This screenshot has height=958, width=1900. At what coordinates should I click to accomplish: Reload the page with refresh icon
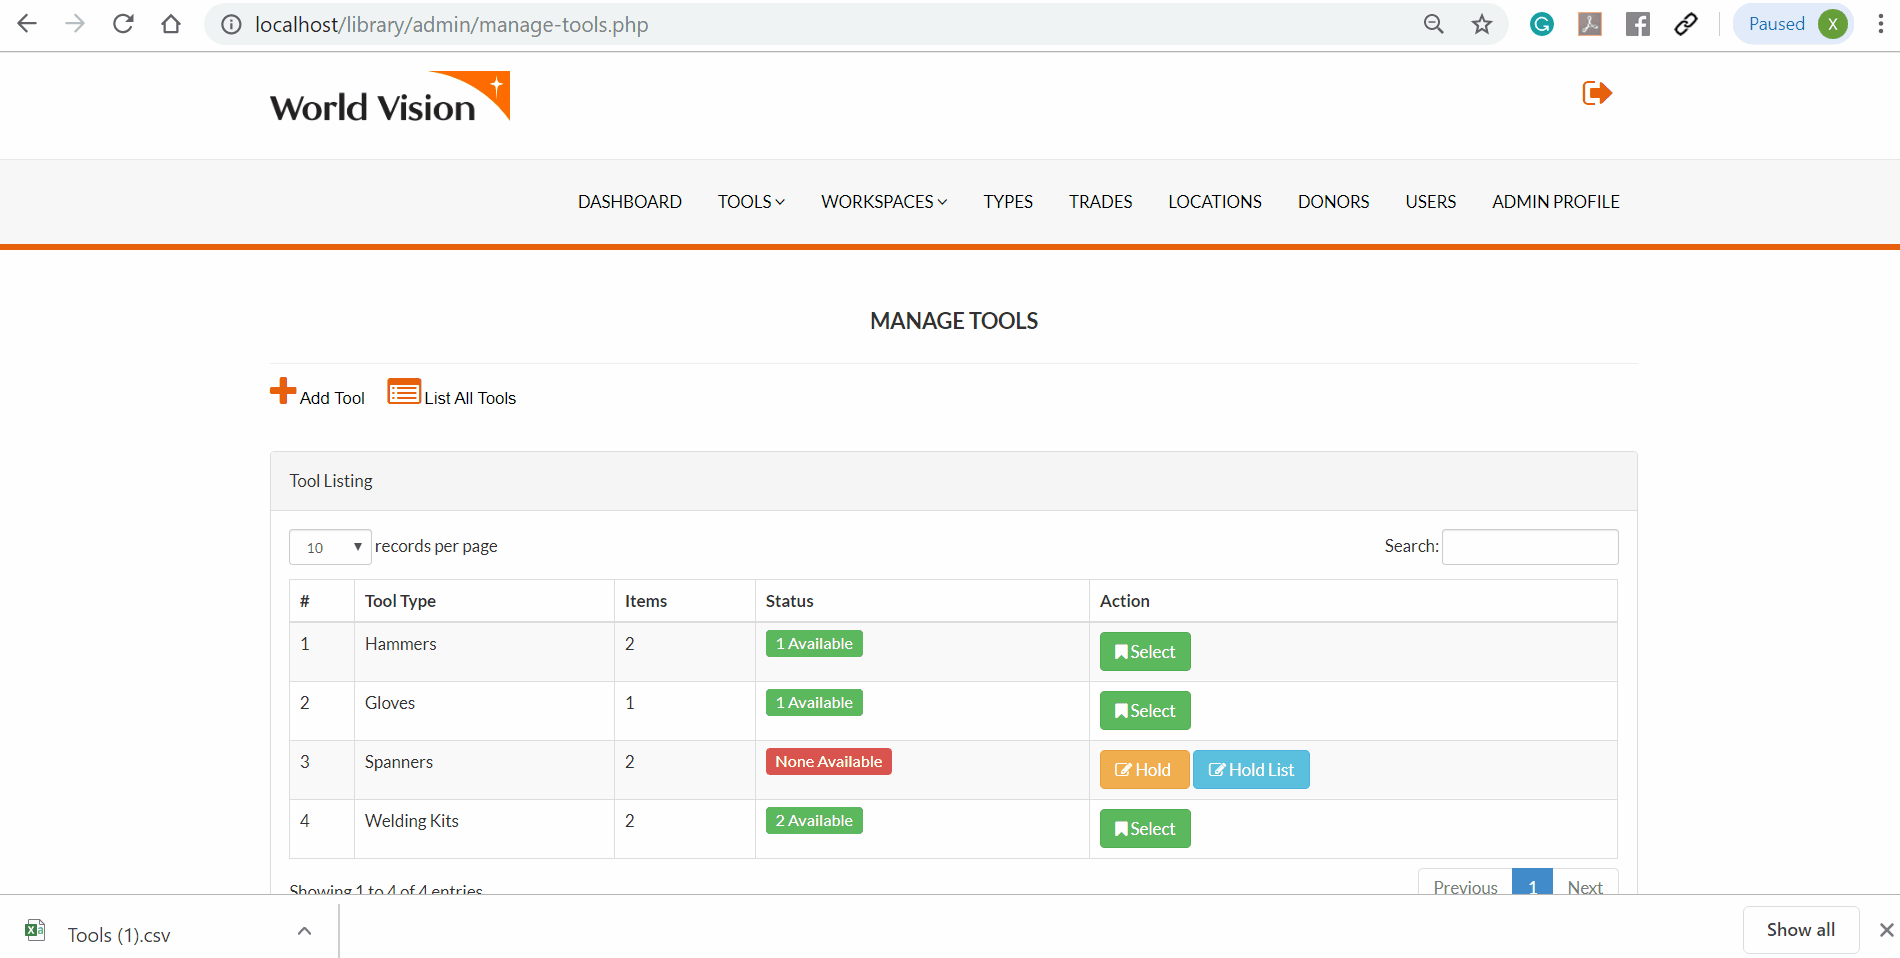pos(123,24)
